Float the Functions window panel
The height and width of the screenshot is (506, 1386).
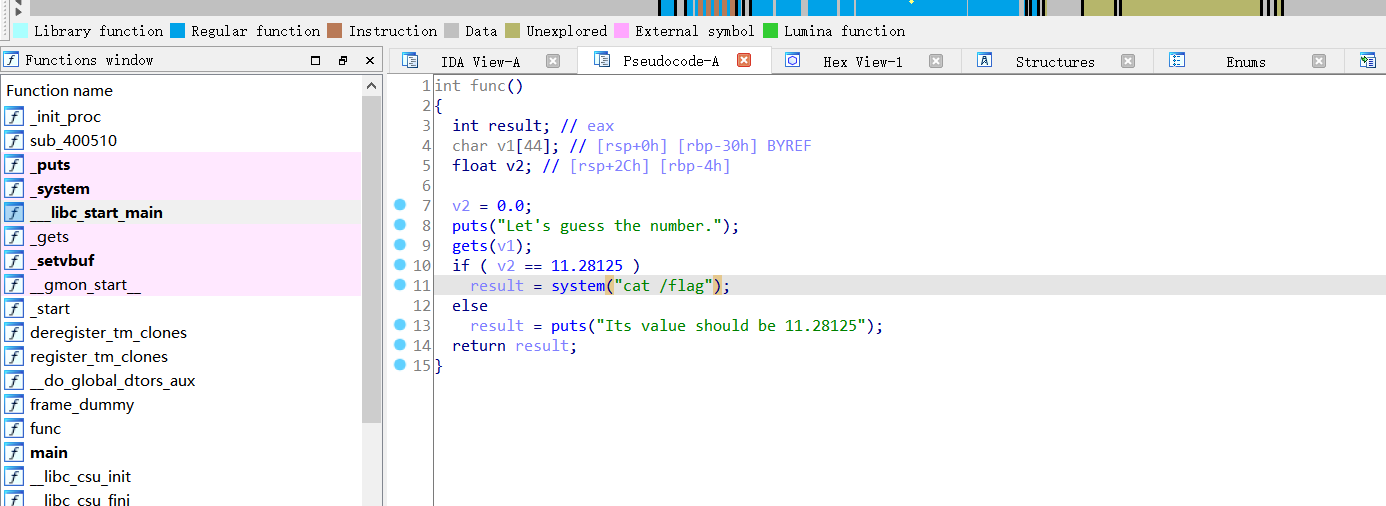[x=343, y=60]
